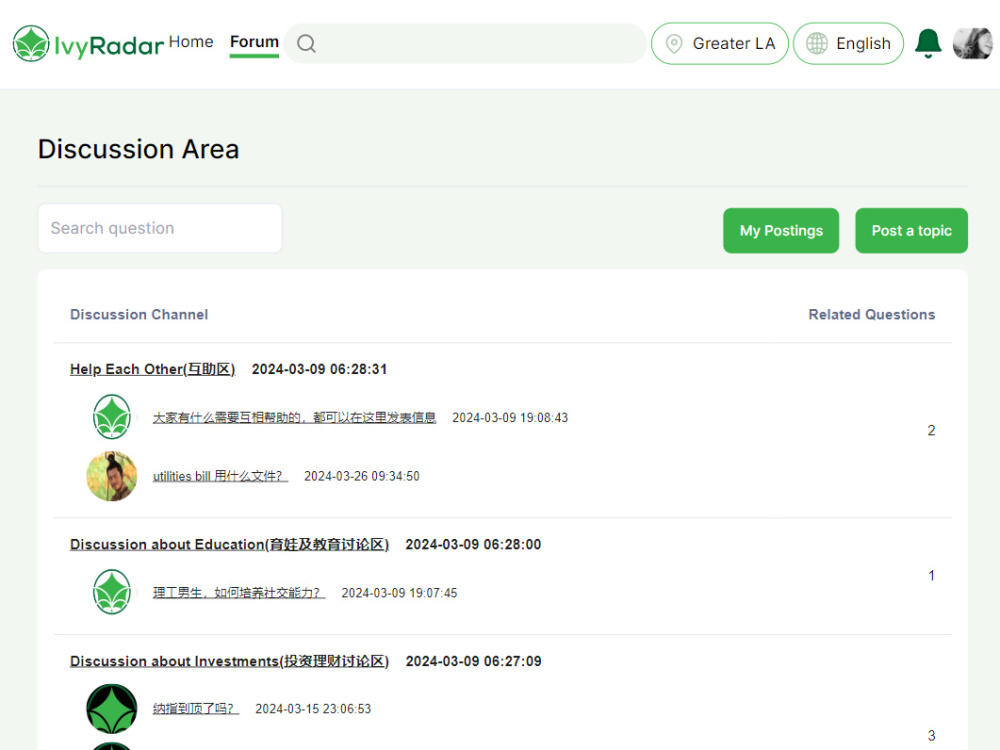Open the utilities bill 用什么文件 post
Screen dimensions: 1000x750
220,476
